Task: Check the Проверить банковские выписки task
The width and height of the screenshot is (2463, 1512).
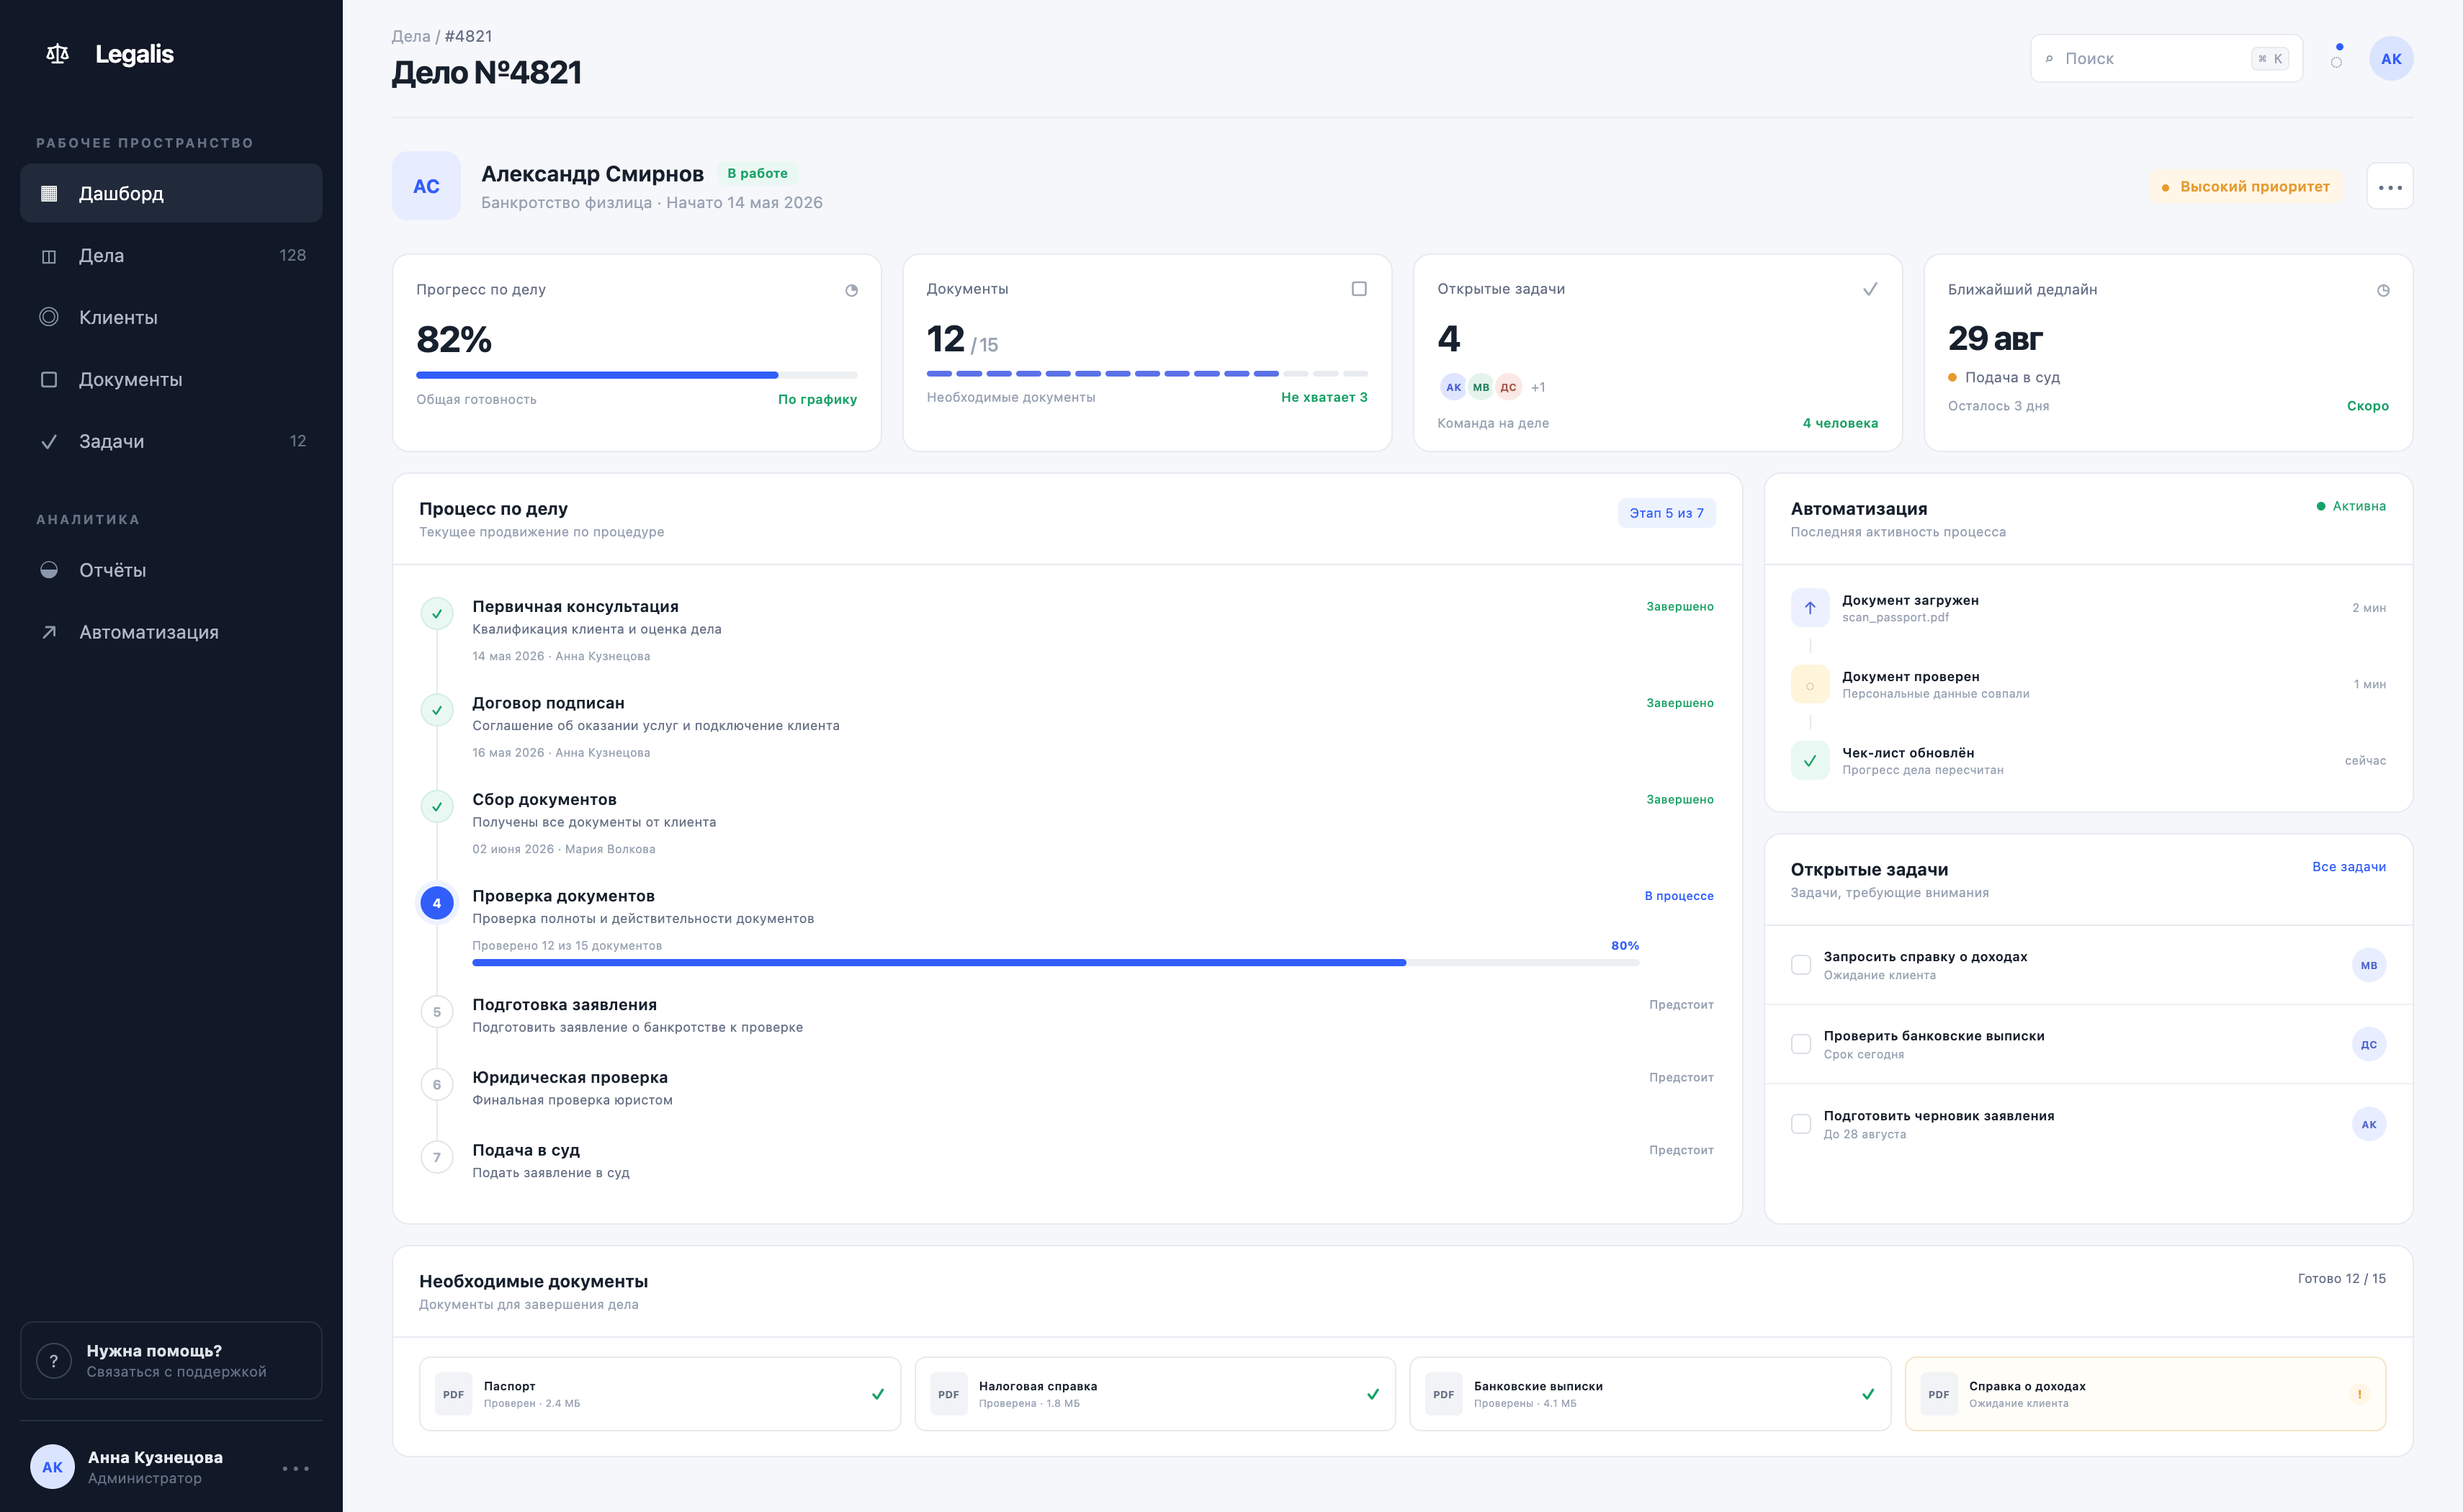Action: tap(1801, 1044)
